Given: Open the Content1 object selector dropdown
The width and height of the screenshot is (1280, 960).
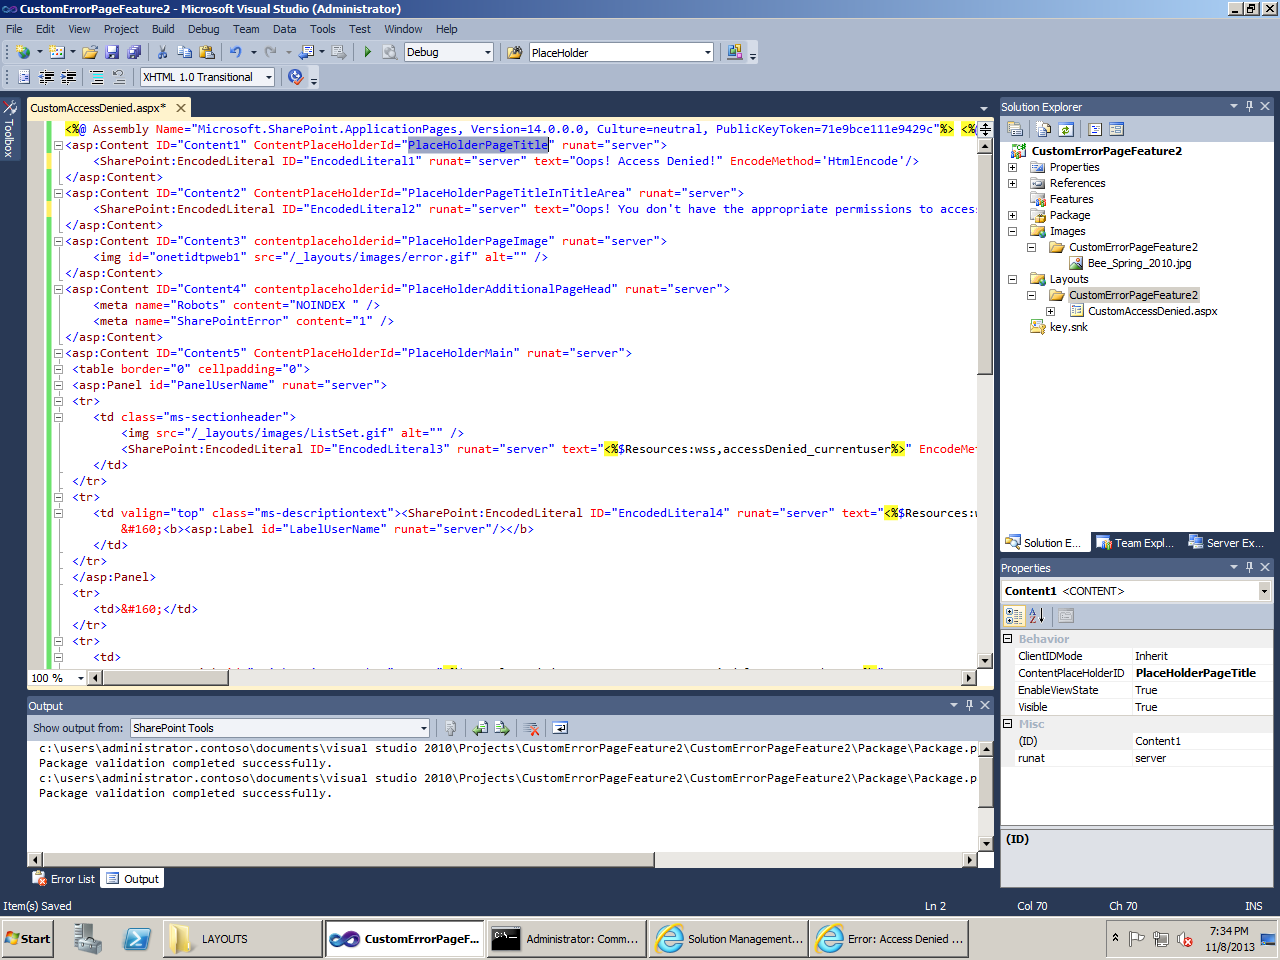Looking at the screenshot, I should (x=1264, y=591).
